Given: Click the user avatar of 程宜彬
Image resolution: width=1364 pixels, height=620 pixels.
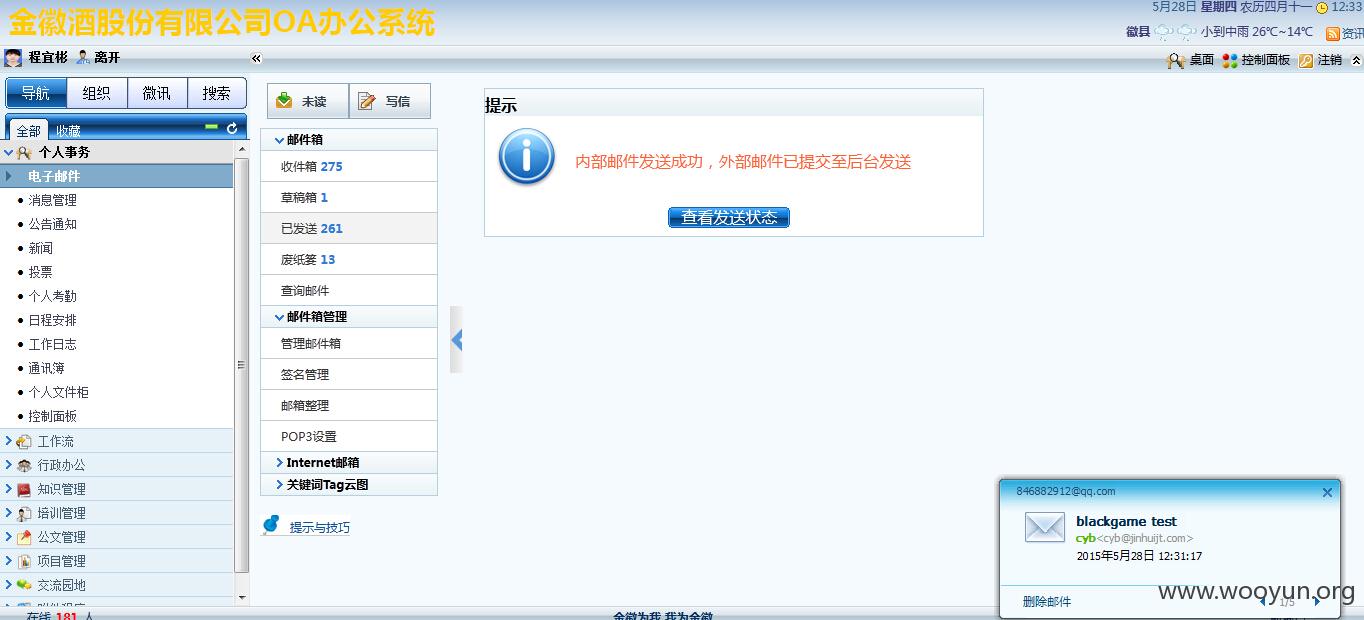Looking at the screenshot, I should click(x=13, y=58).
